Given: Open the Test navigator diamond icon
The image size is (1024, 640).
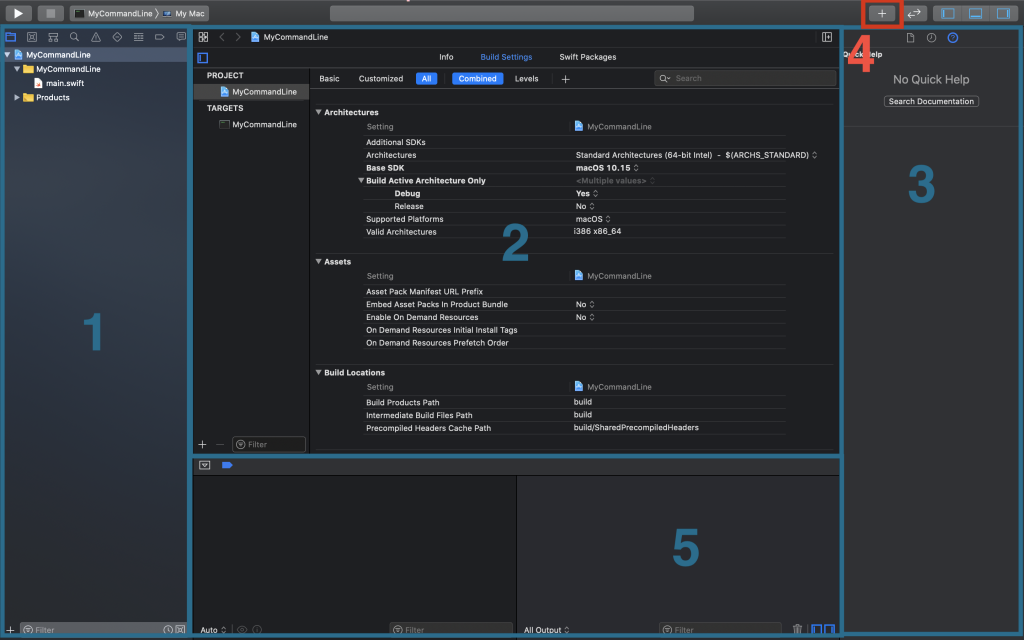Looking at the screenshot, I should tap(118, 37).
